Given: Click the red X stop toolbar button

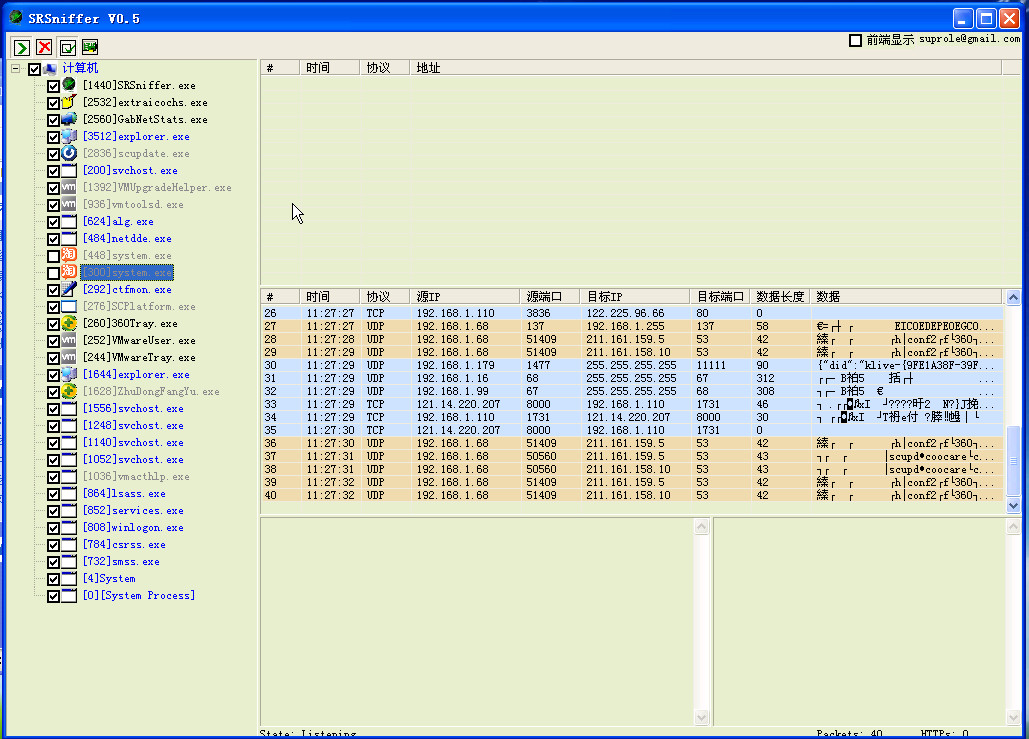Looking at the screenshot, I should tap(44, 47).
